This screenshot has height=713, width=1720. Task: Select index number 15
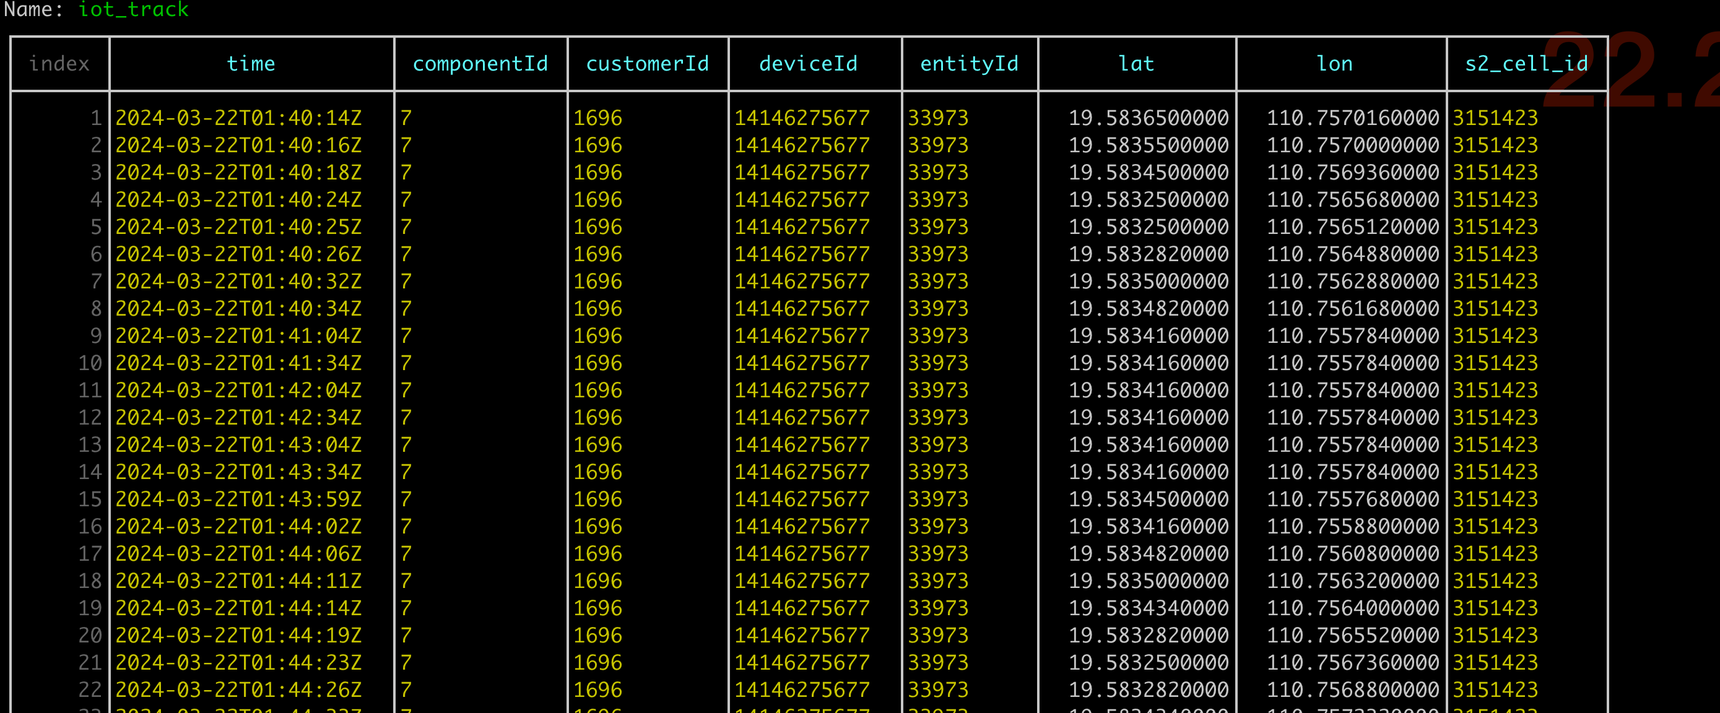click(90, 499)
